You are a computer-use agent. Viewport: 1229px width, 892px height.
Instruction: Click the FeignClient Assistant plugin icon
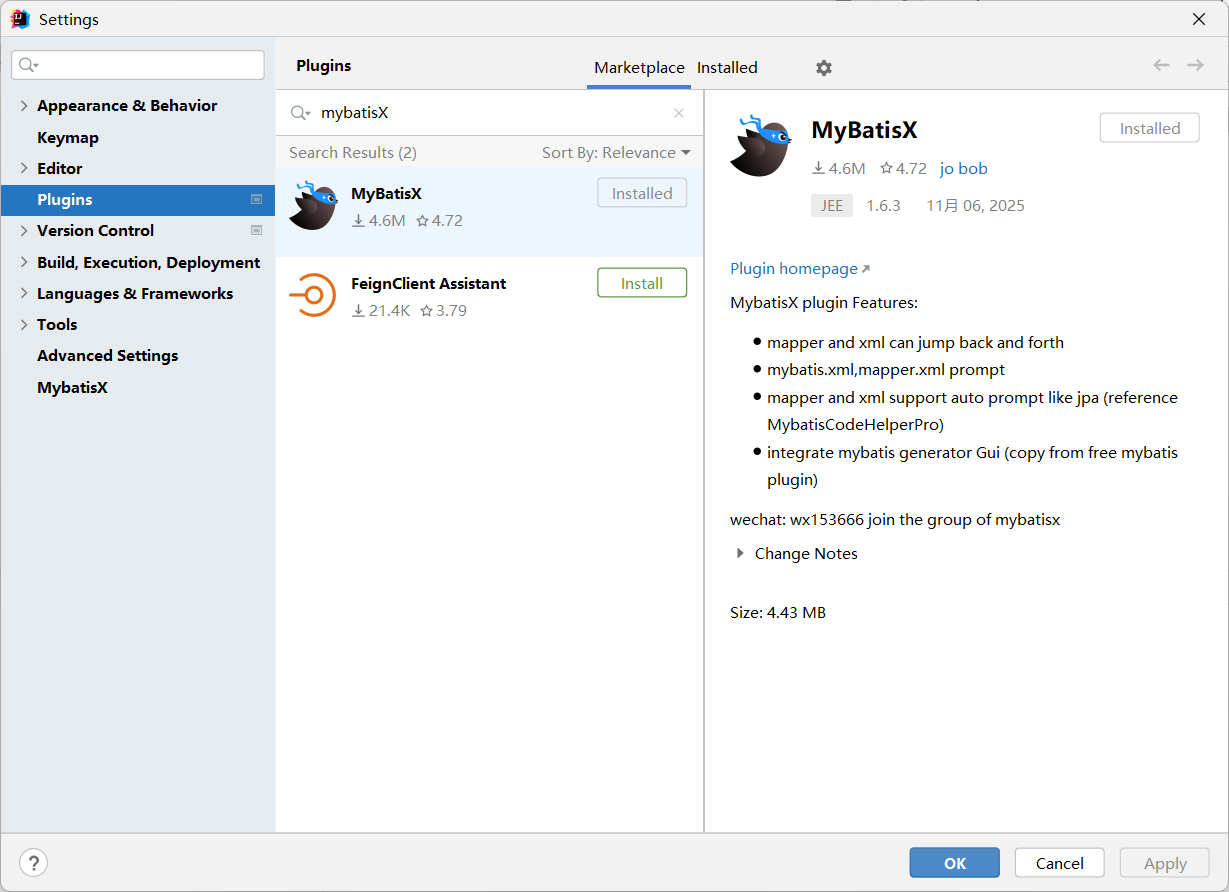coord(312,295)
